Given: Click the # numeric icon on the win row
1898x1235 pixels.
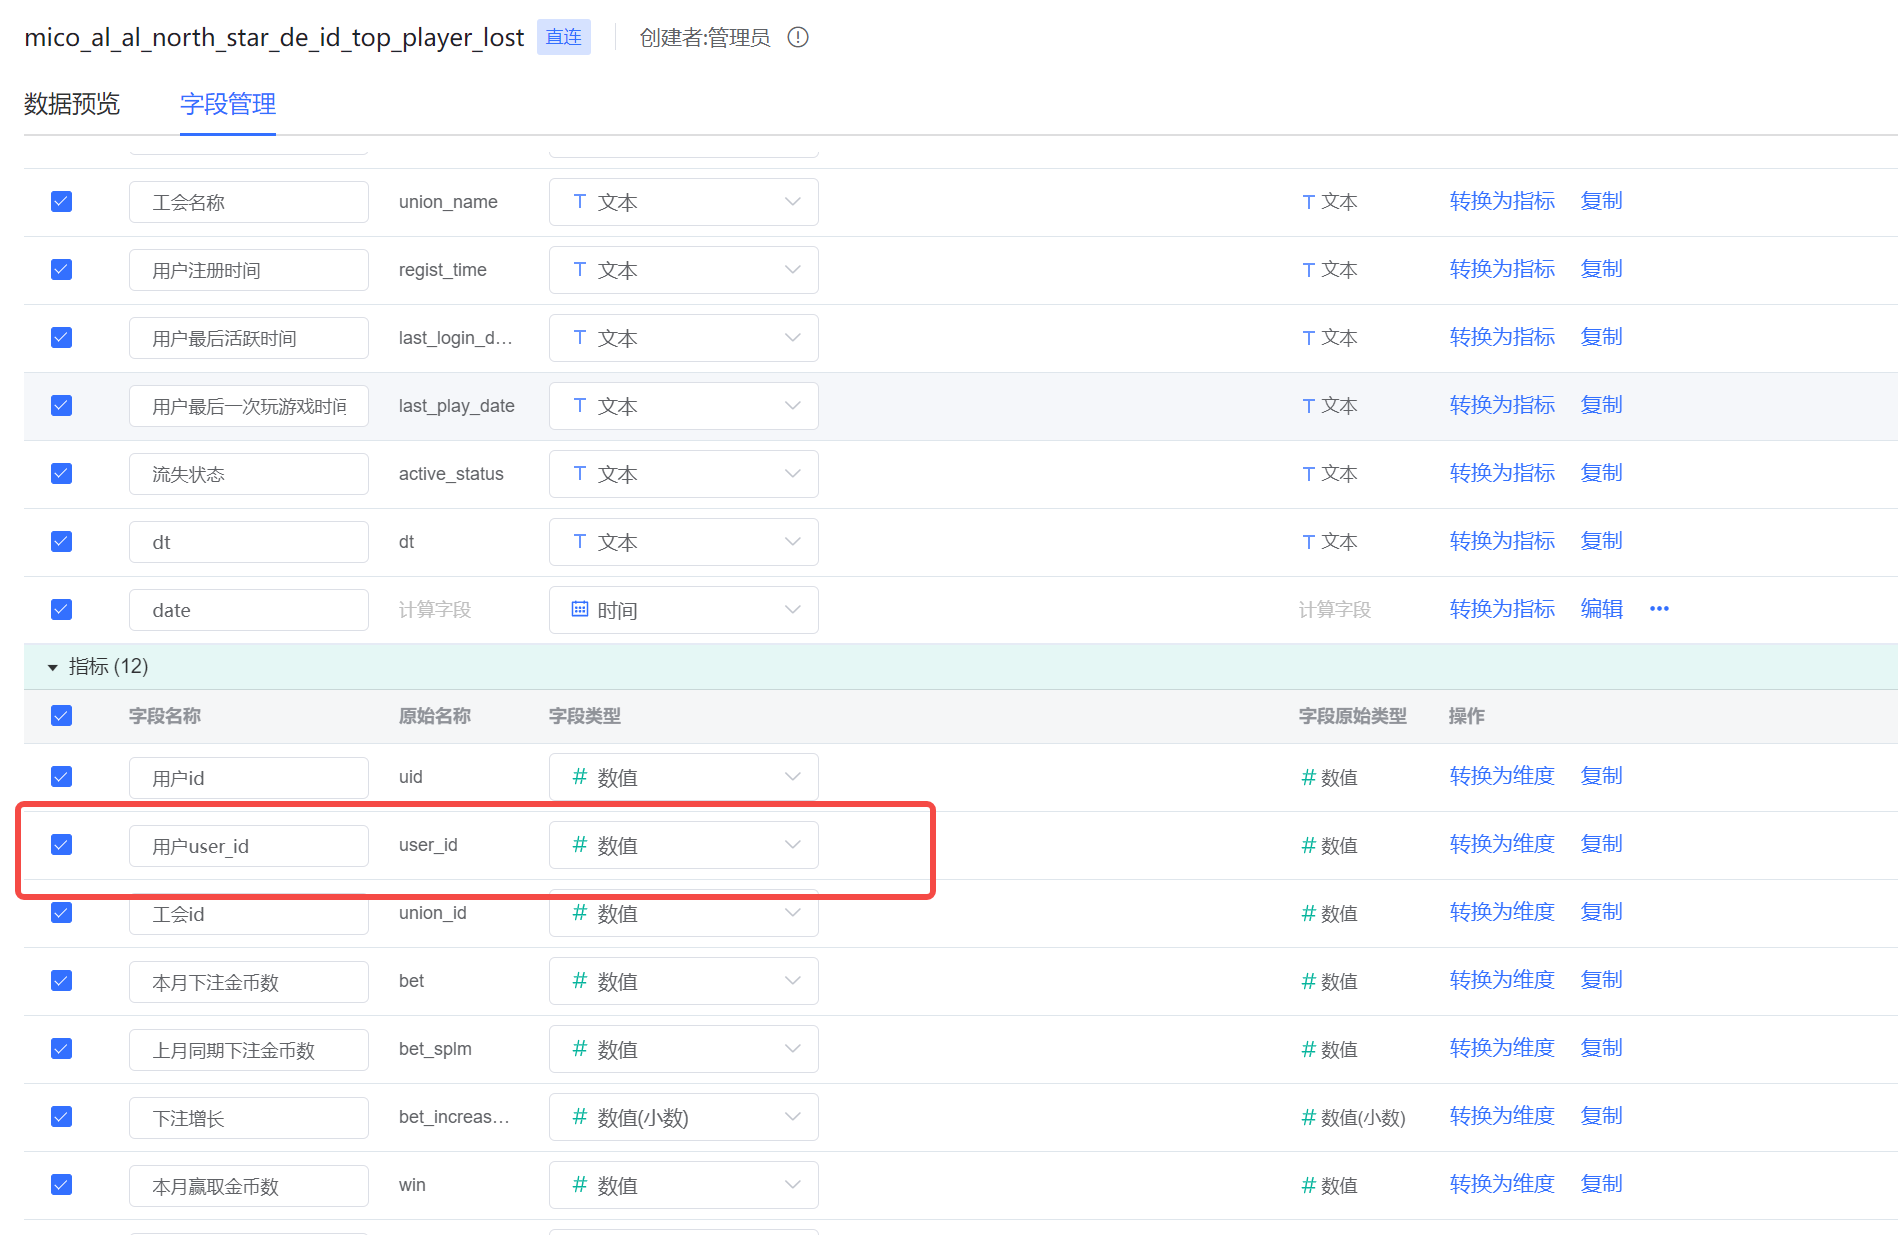Looking at the screenshot, I should coord(578,1184).
